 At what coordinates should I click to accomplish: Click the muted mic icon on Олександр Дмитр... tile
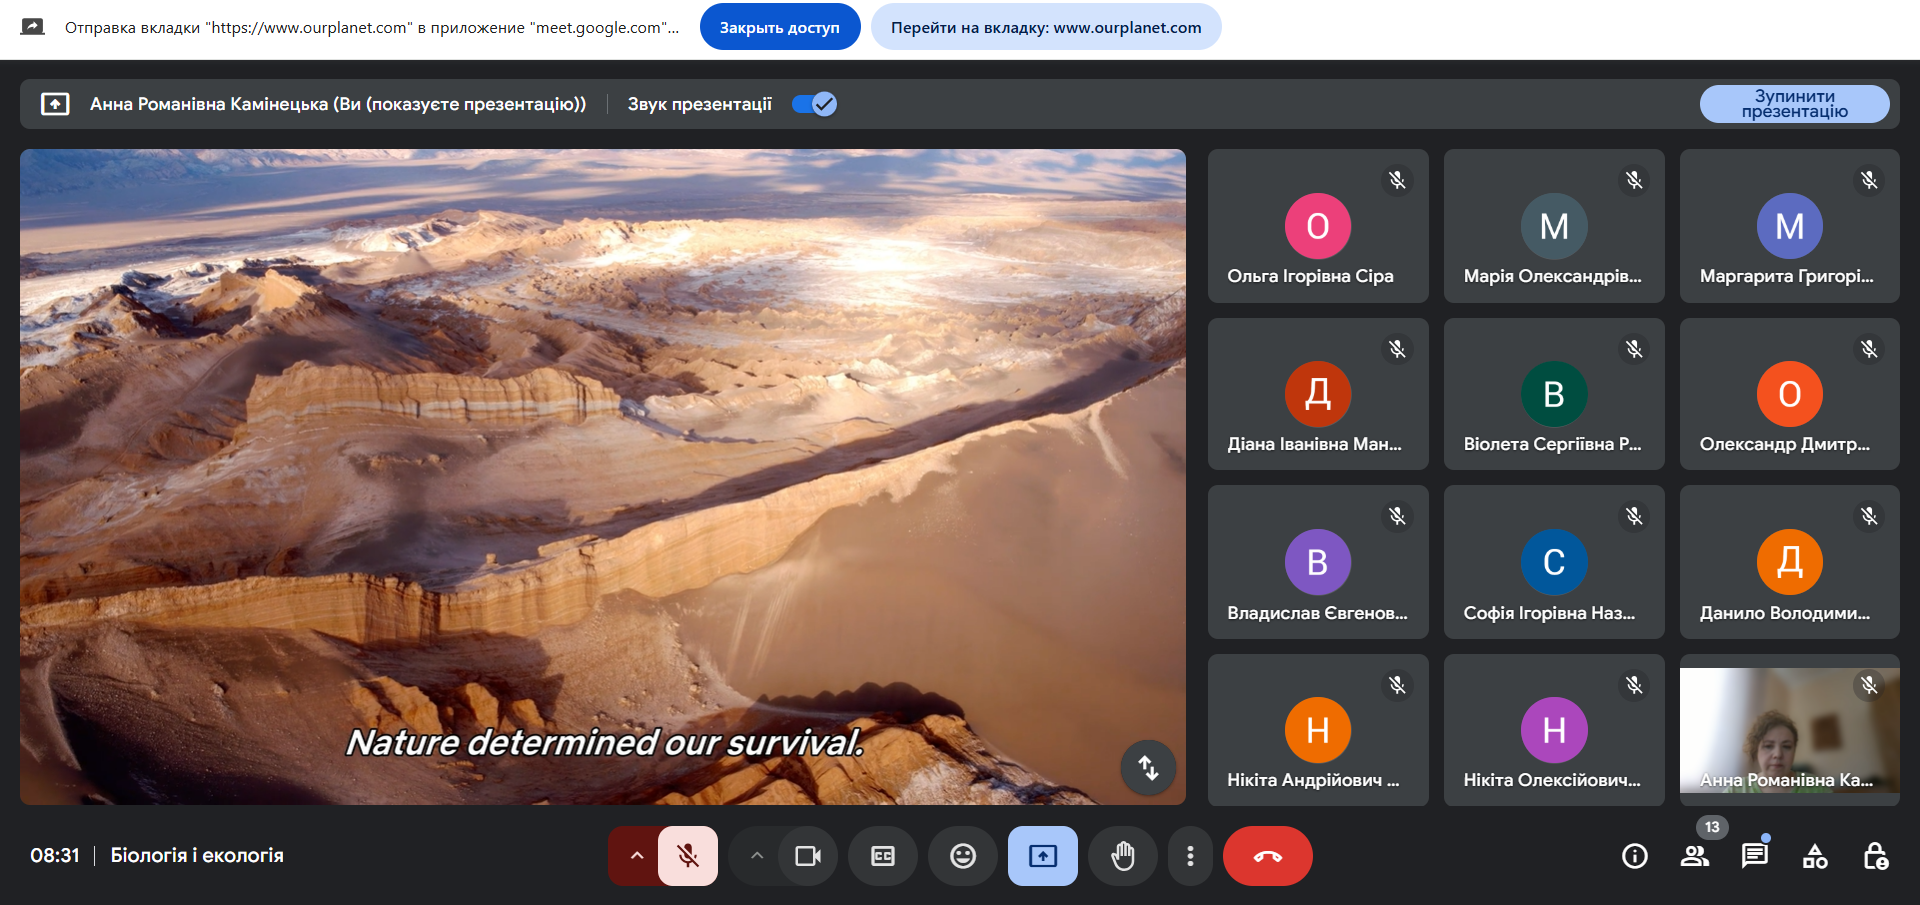coord(1869,349)
